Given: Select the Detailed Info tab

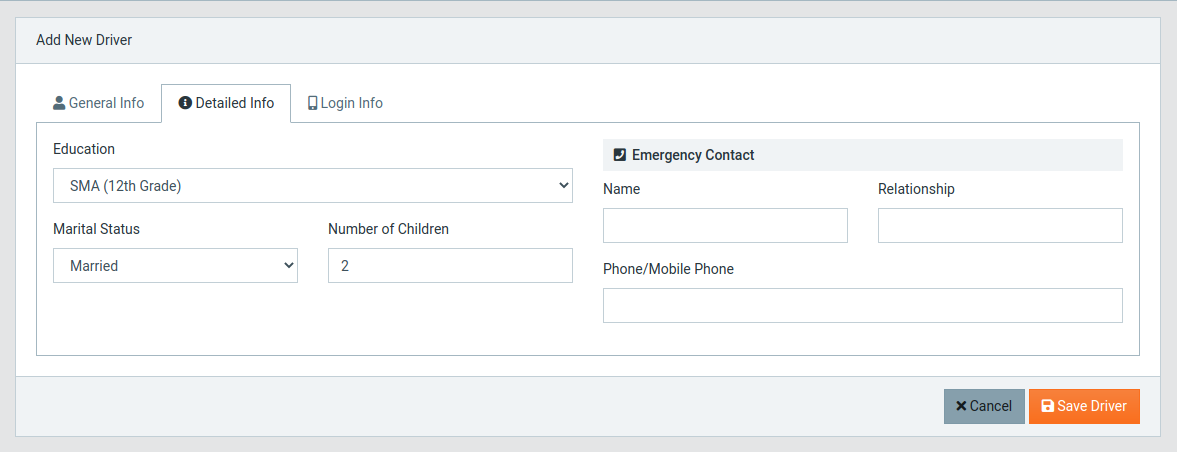Looking at the screenshot, I should [226, 104].
